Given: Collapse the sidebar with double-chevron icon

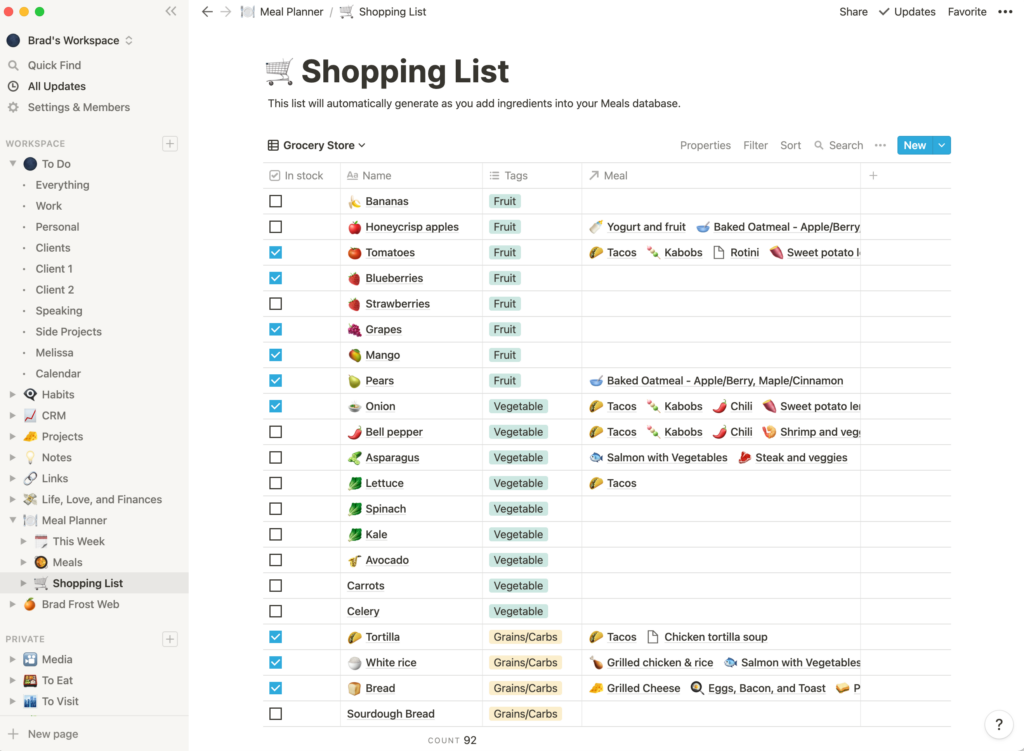Looking at the screenshot, I should click(x=171, y=11).
